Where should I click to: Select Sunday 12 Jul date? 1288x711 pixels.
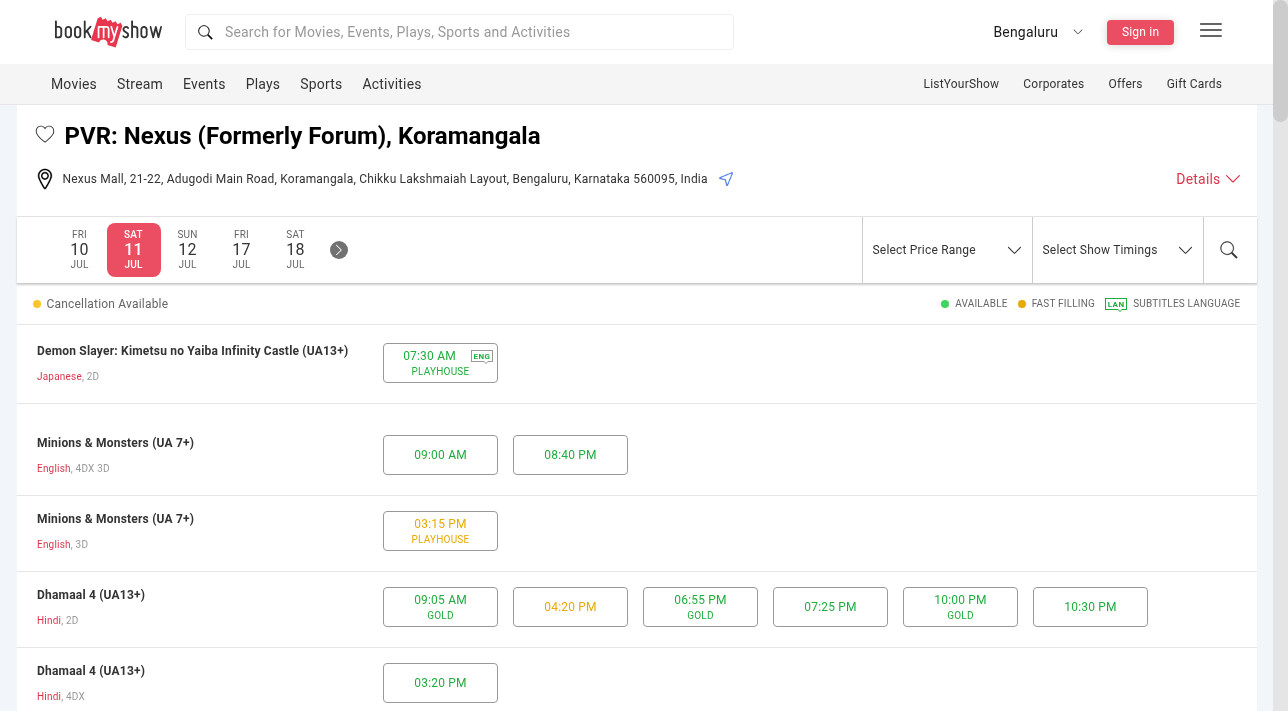(x=187, y=250)
